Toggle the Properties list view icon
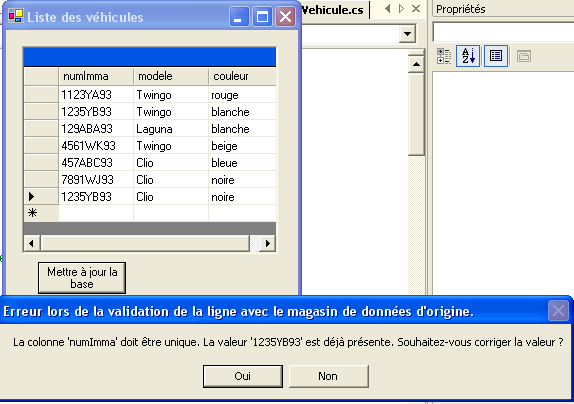The height and width of the screenshot is (404, 574). [x=496, y=56]
